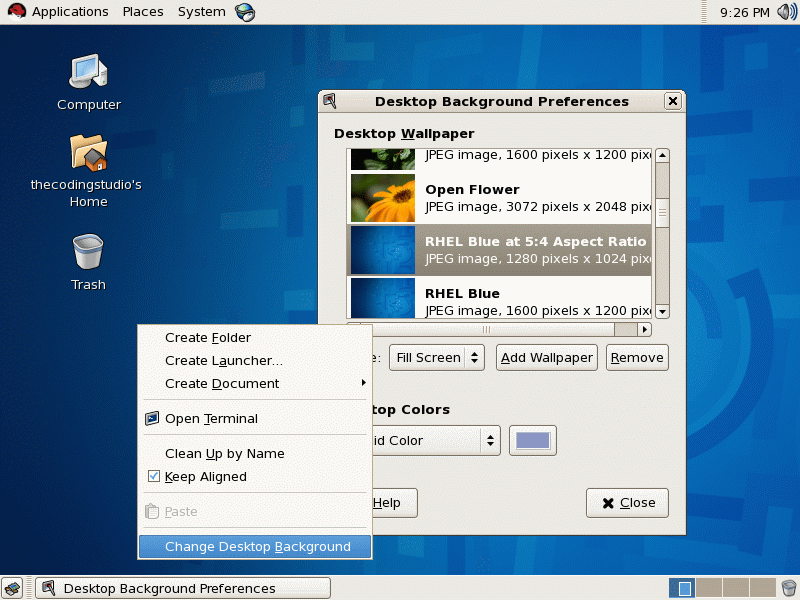Select Clean Up by Name
This screenshot has width=800, height=600.
point(255,453)
